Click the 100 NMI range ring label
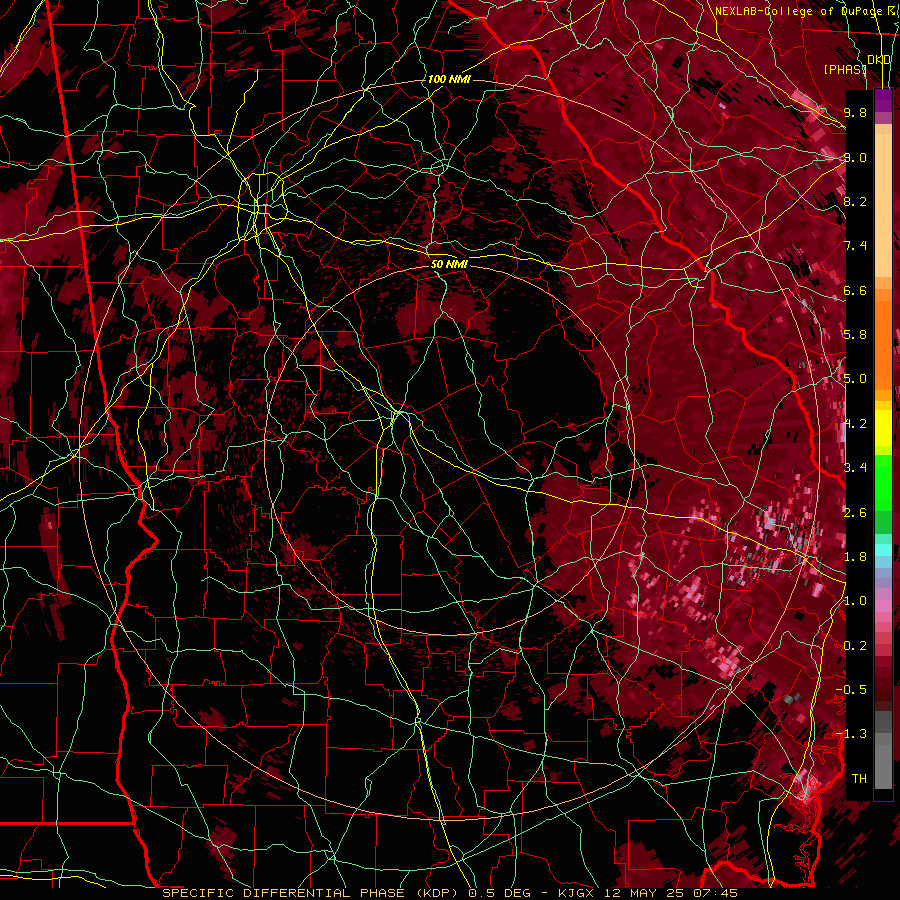 (x=449, y=79)
